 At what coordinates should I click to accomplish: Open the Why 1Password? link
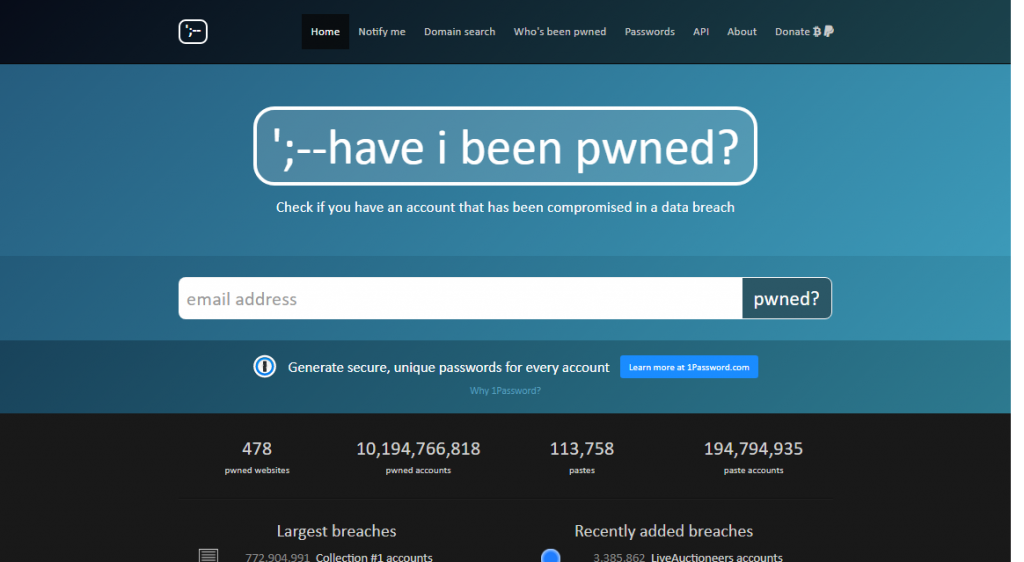(505, 390)
